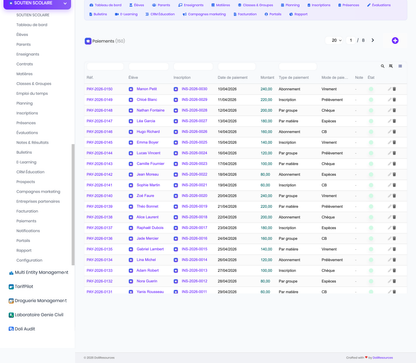The width and height of the screenshot is (416, 363).
Task: Click the student icon beside Hugo Richard
Action: 131,132
